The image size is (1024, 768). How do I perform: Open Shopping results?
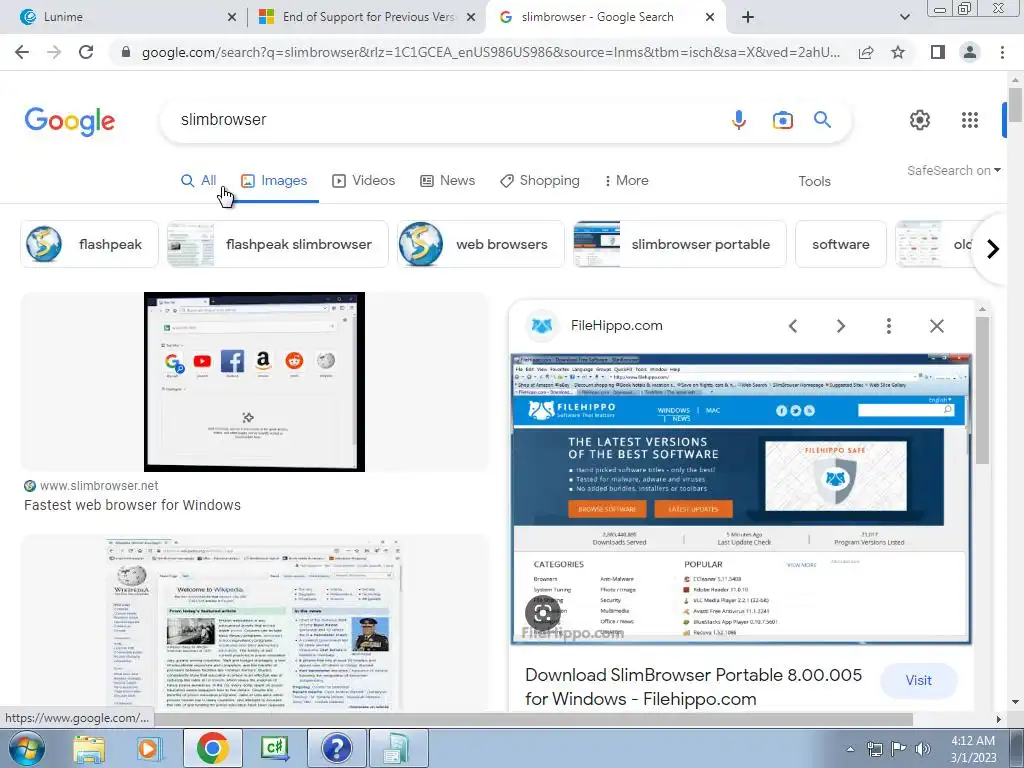[x=539, y=181]
